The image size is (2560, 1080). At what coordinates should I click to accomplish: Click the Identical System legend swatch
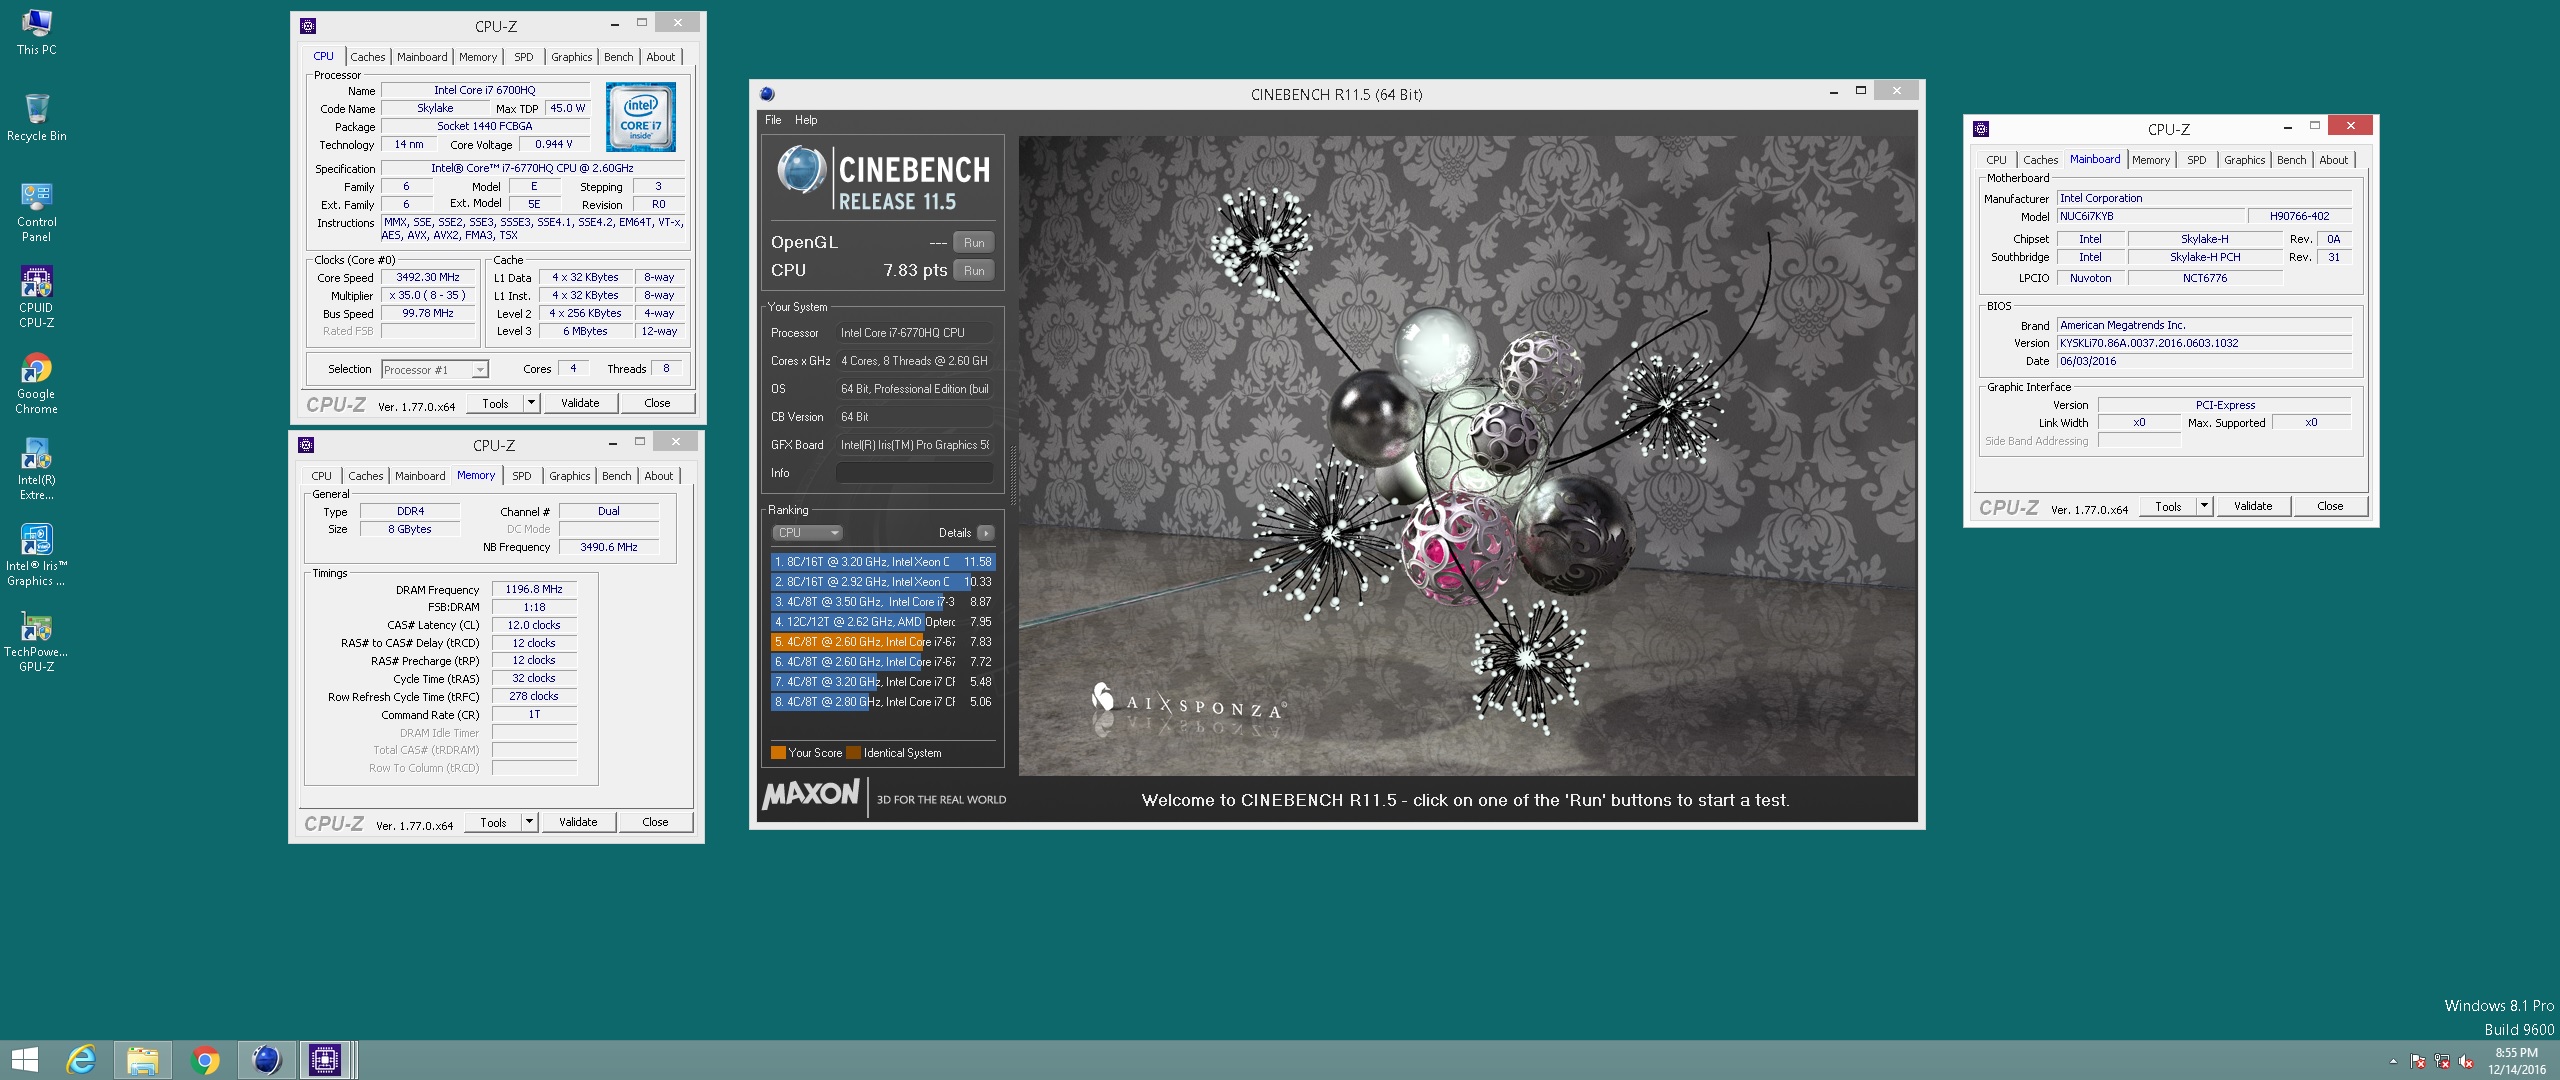(853, 753)
